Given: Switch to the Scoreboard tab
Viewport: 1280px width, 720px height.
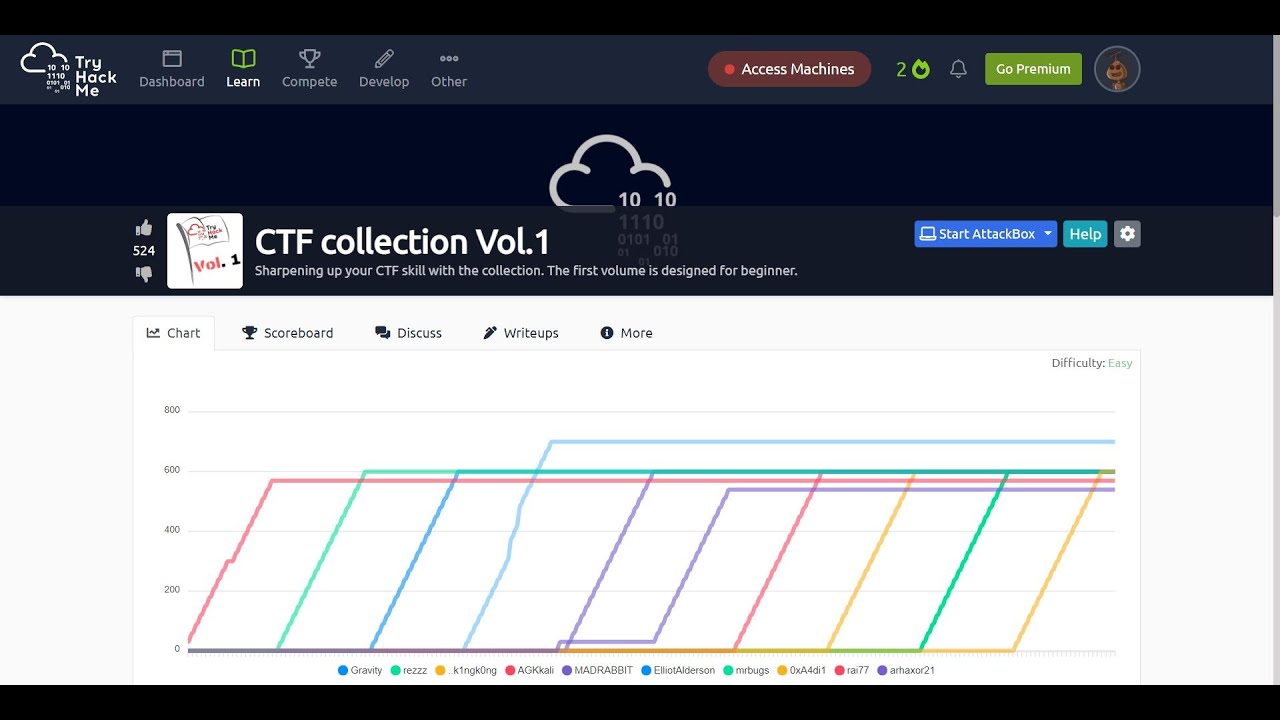Looking at the screenshot, I should click(288, 333).
